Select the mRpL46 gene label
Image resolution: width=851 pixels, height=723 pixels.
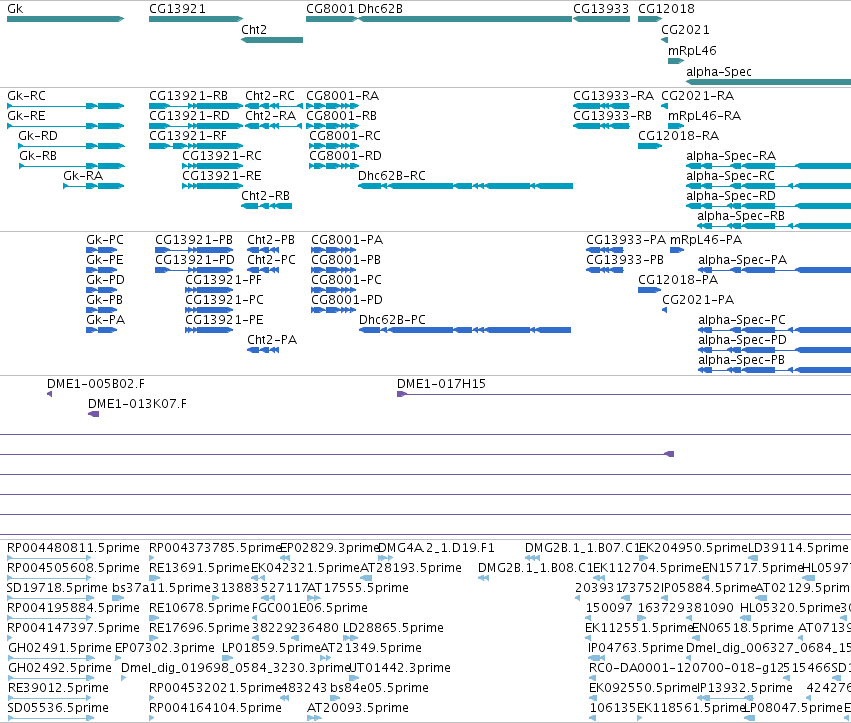(693, 51)
